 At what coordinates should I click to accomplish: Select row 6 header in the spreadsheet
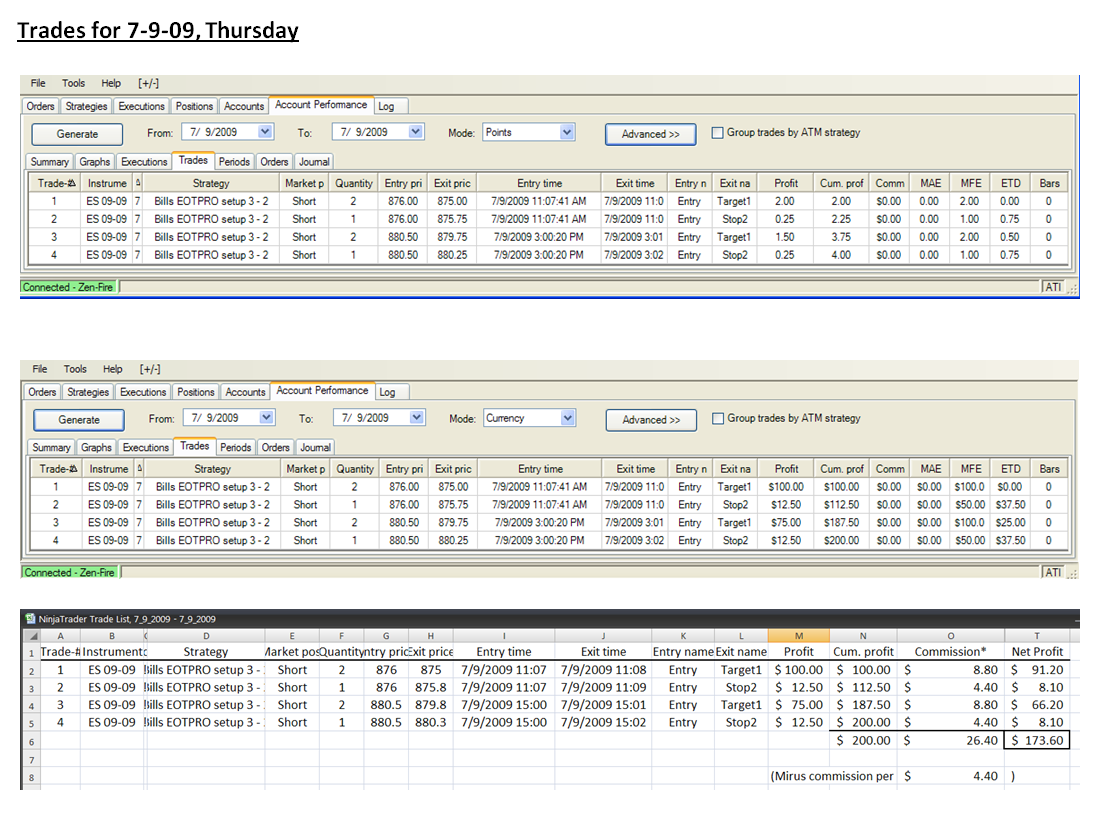[x=31, y=742]
